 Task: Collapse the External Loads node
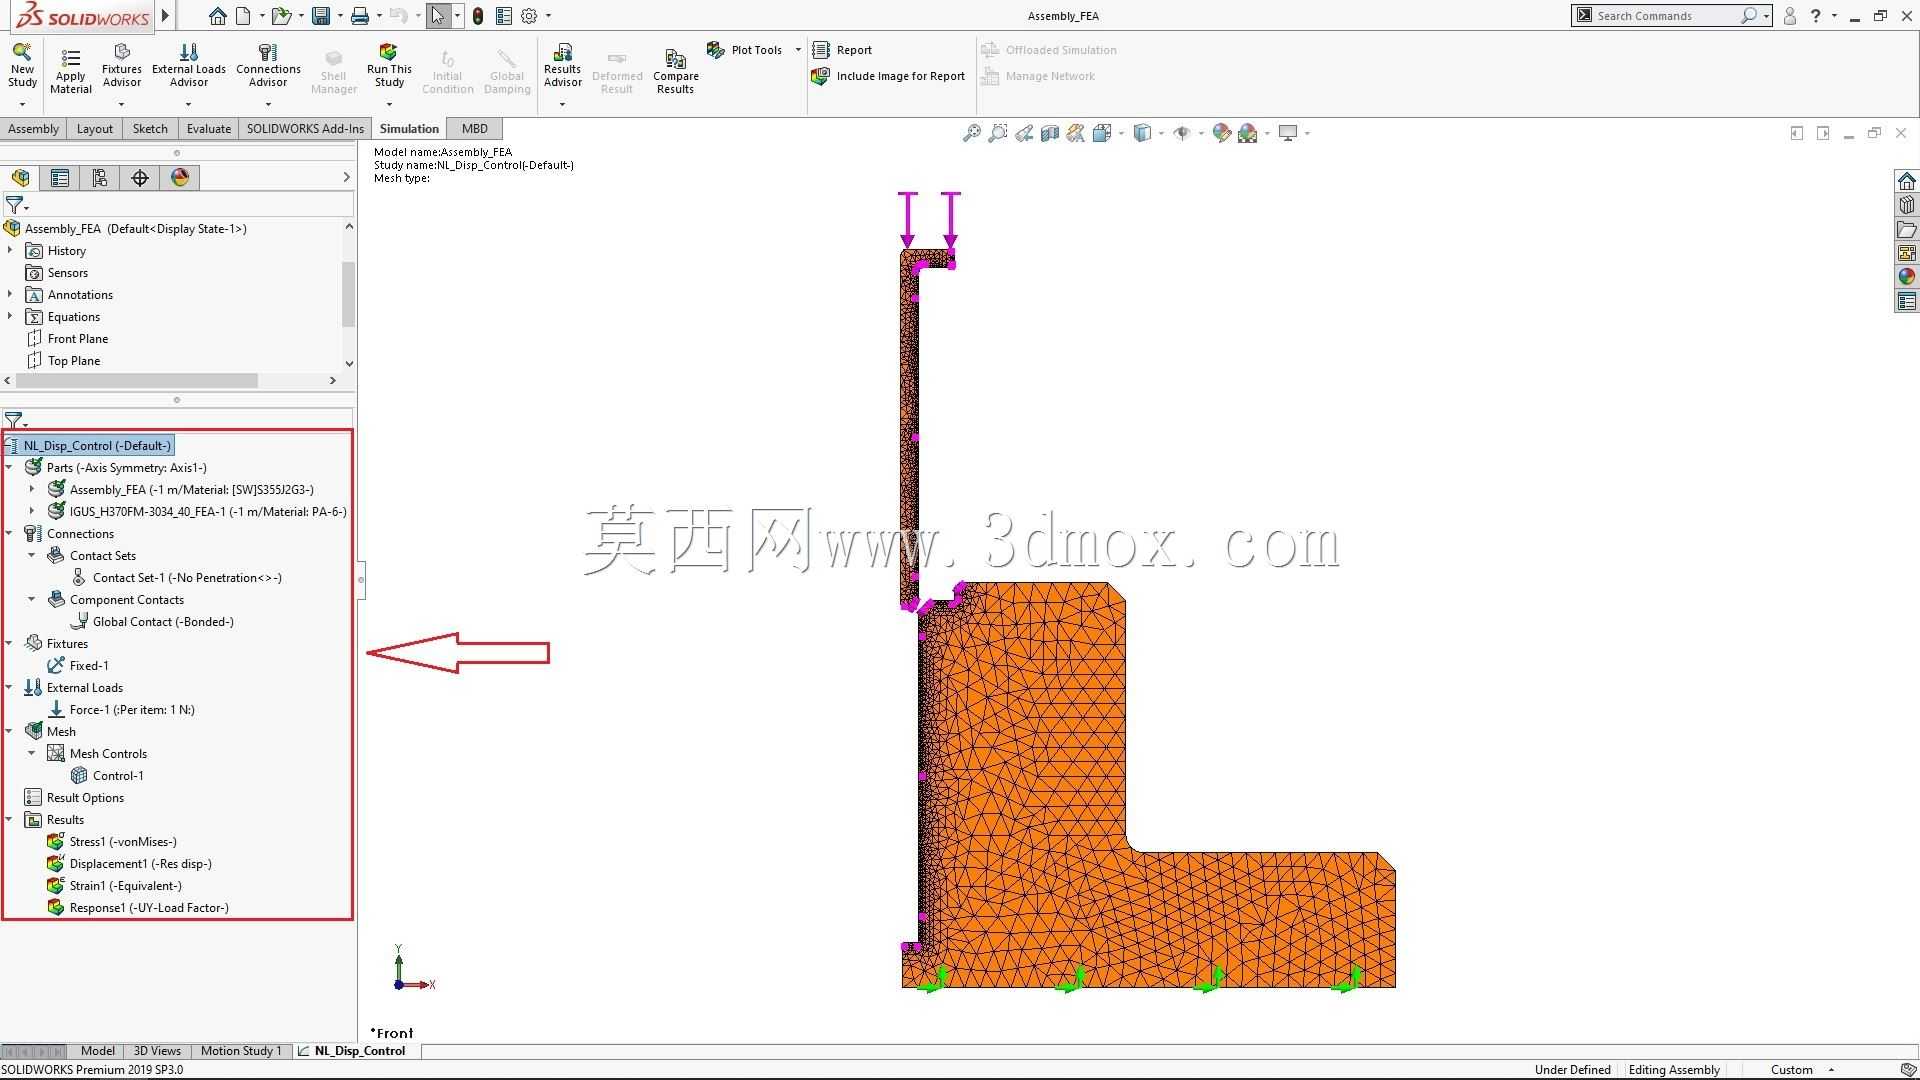9,687
